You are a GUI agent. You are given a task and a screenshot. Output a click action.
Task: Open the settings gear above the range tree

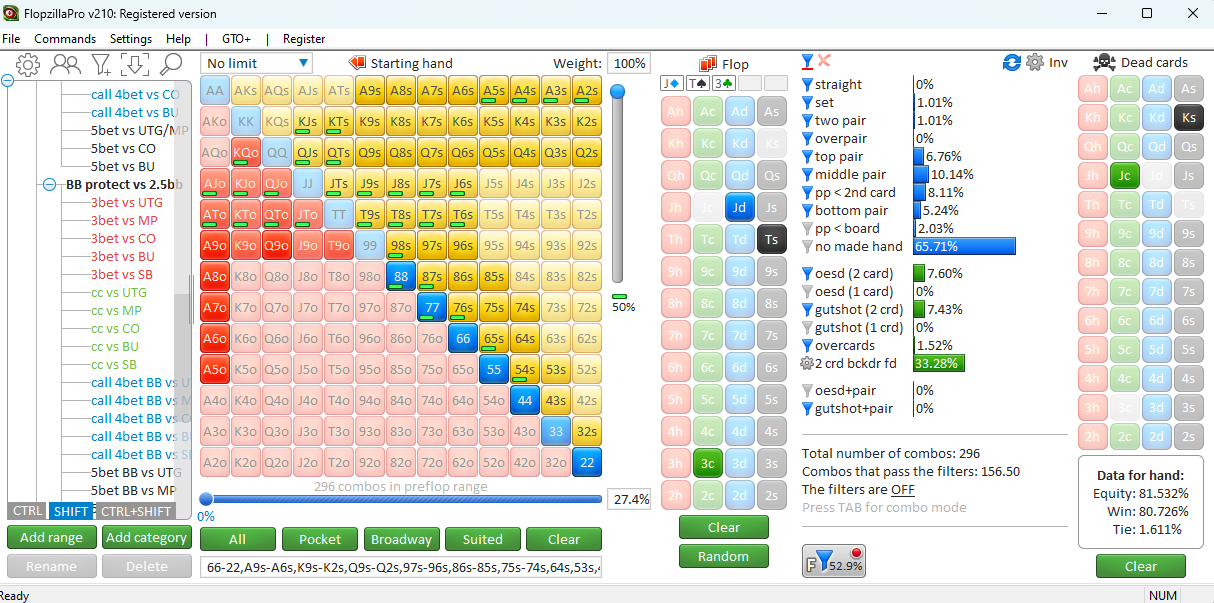click(28, 64)
